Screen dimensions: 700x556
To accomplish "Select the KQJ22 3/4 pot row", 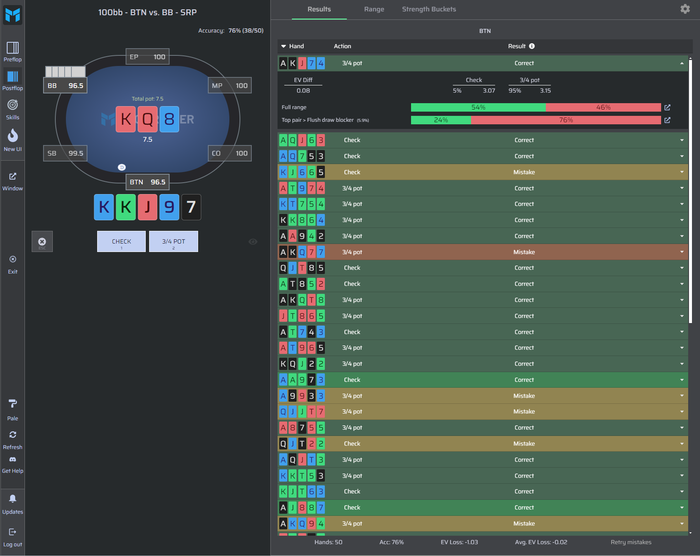I will [x=483, y=364].
